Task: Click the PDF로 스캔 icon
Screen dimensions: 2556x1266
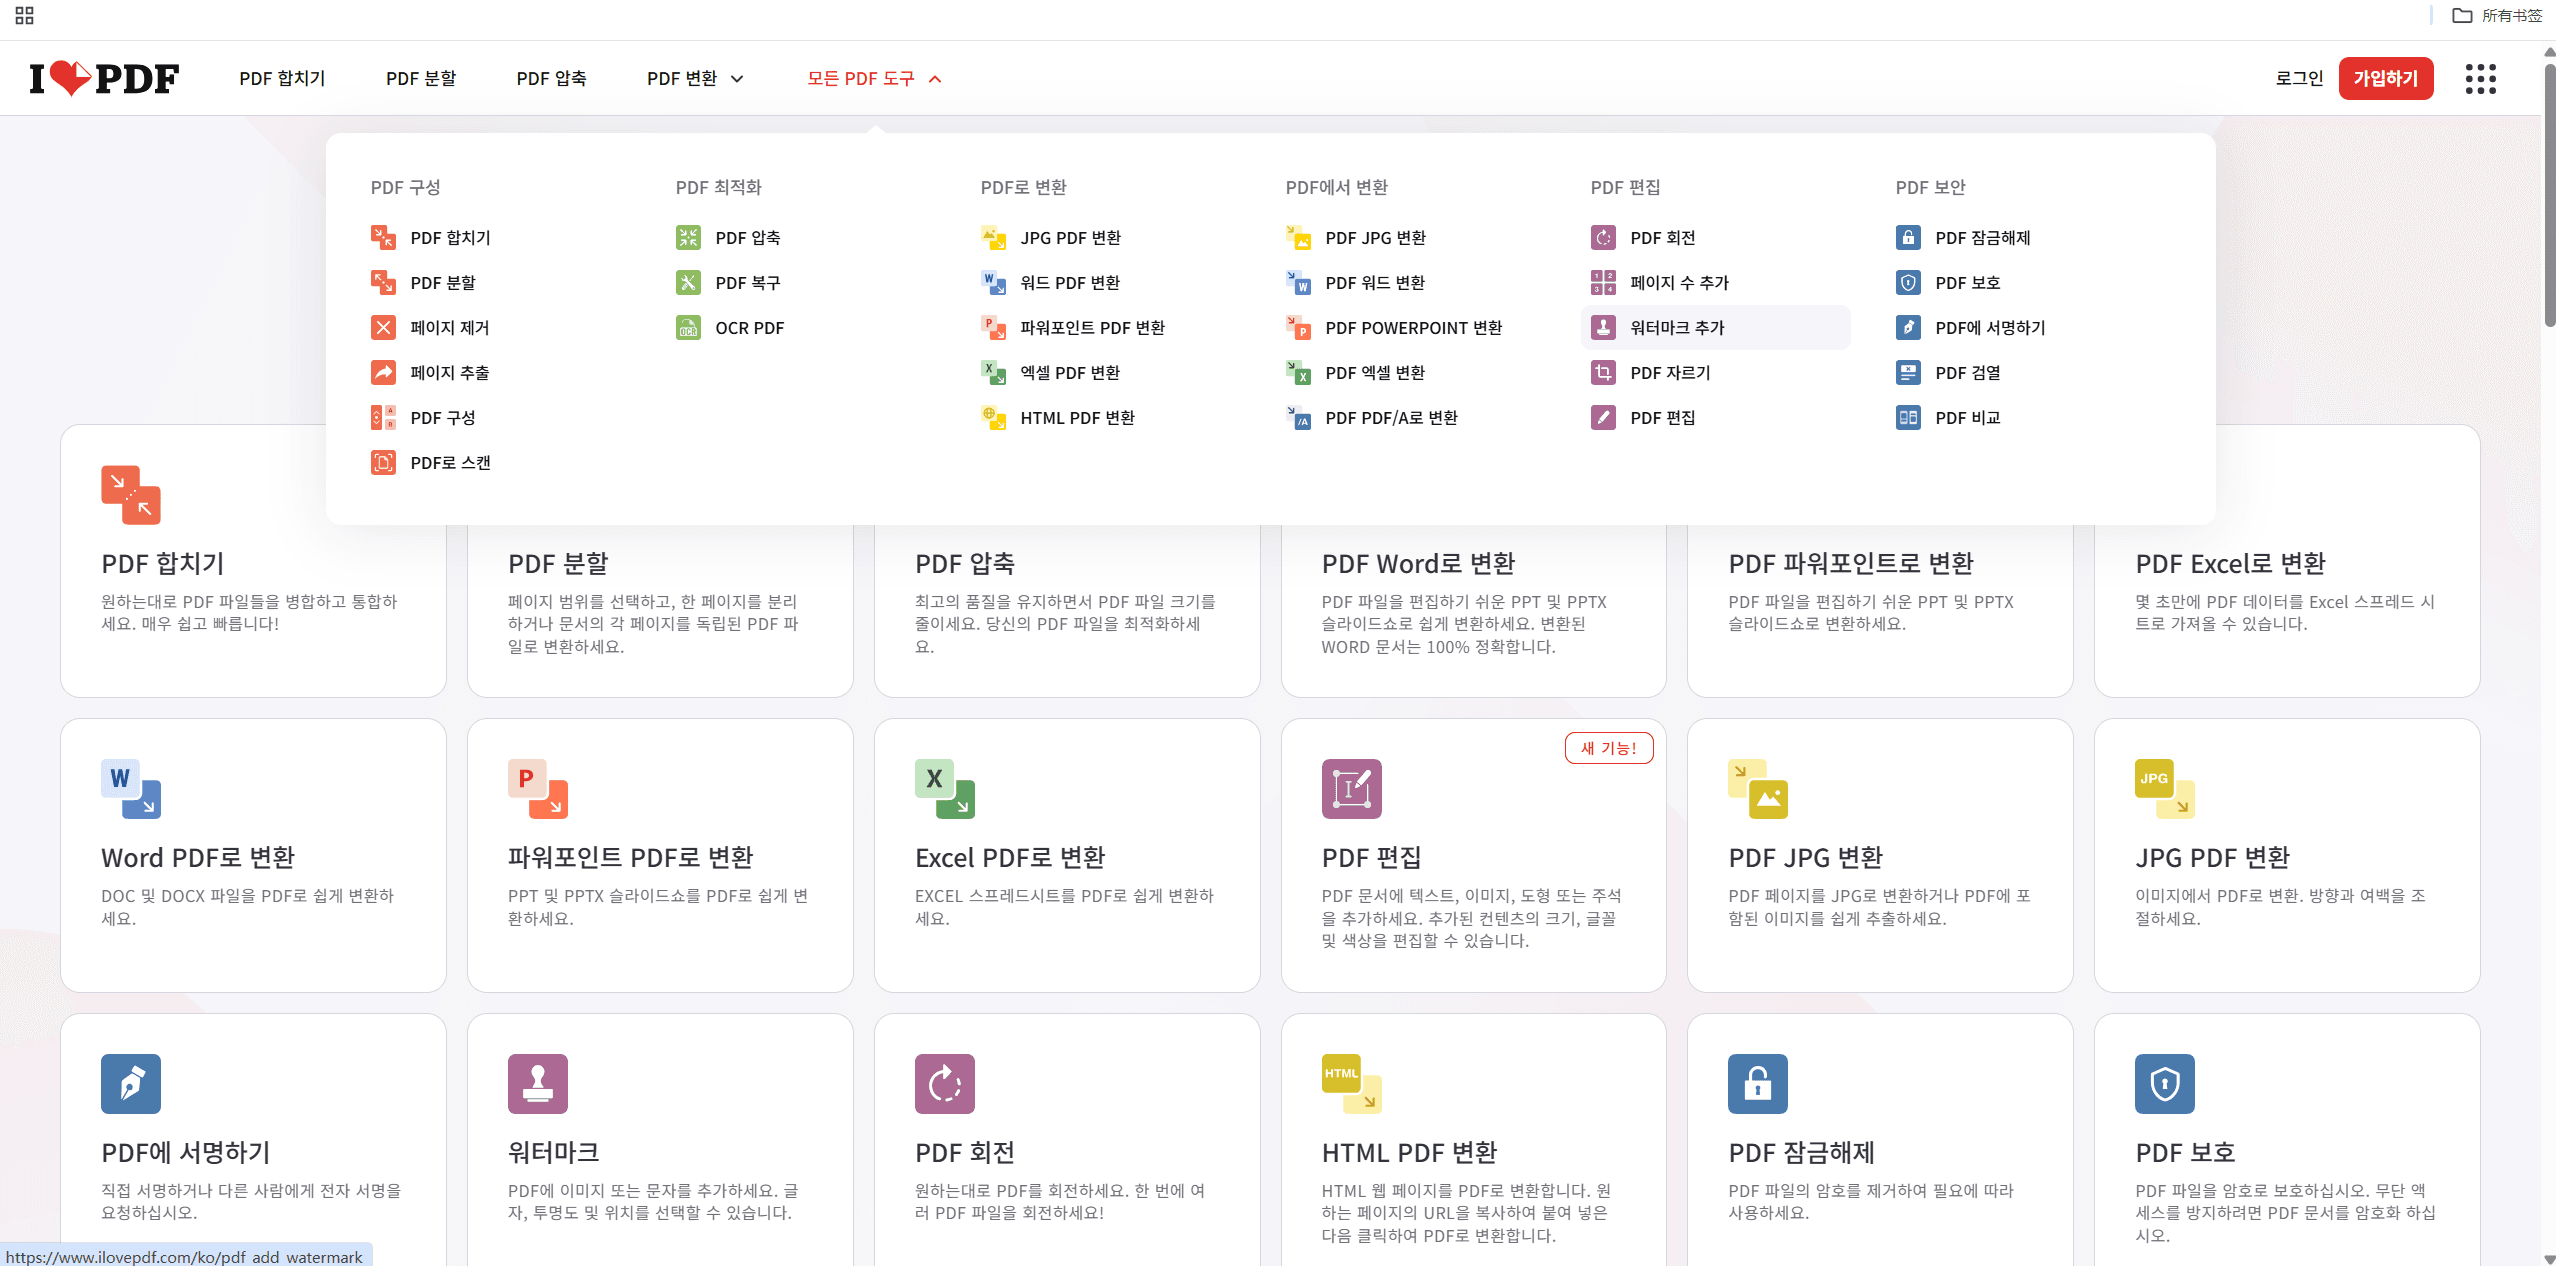Action: 383,463
